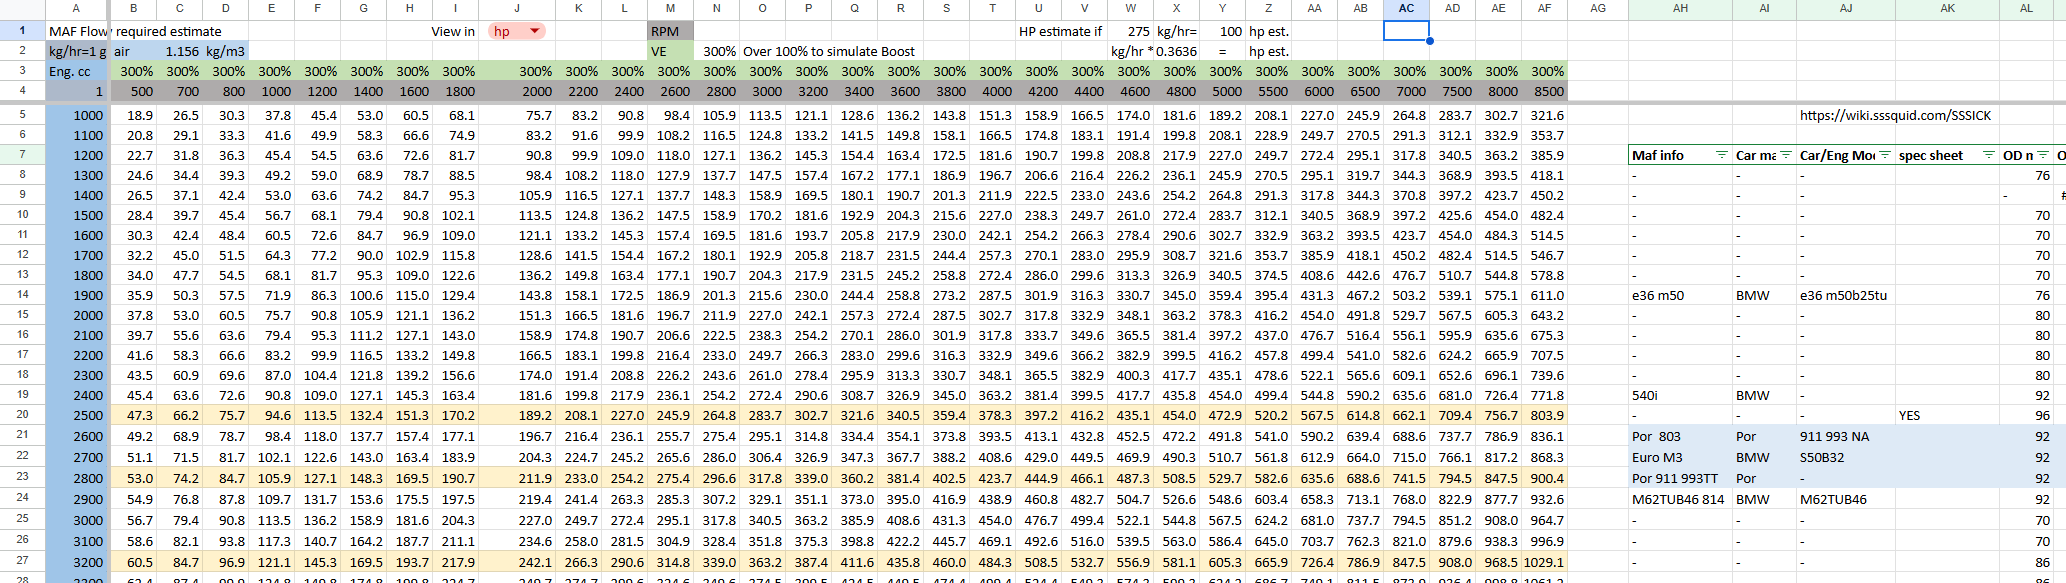Select the VE 300% cell in row 2
Screen dimensions: 2066x583
coord(718,51)
